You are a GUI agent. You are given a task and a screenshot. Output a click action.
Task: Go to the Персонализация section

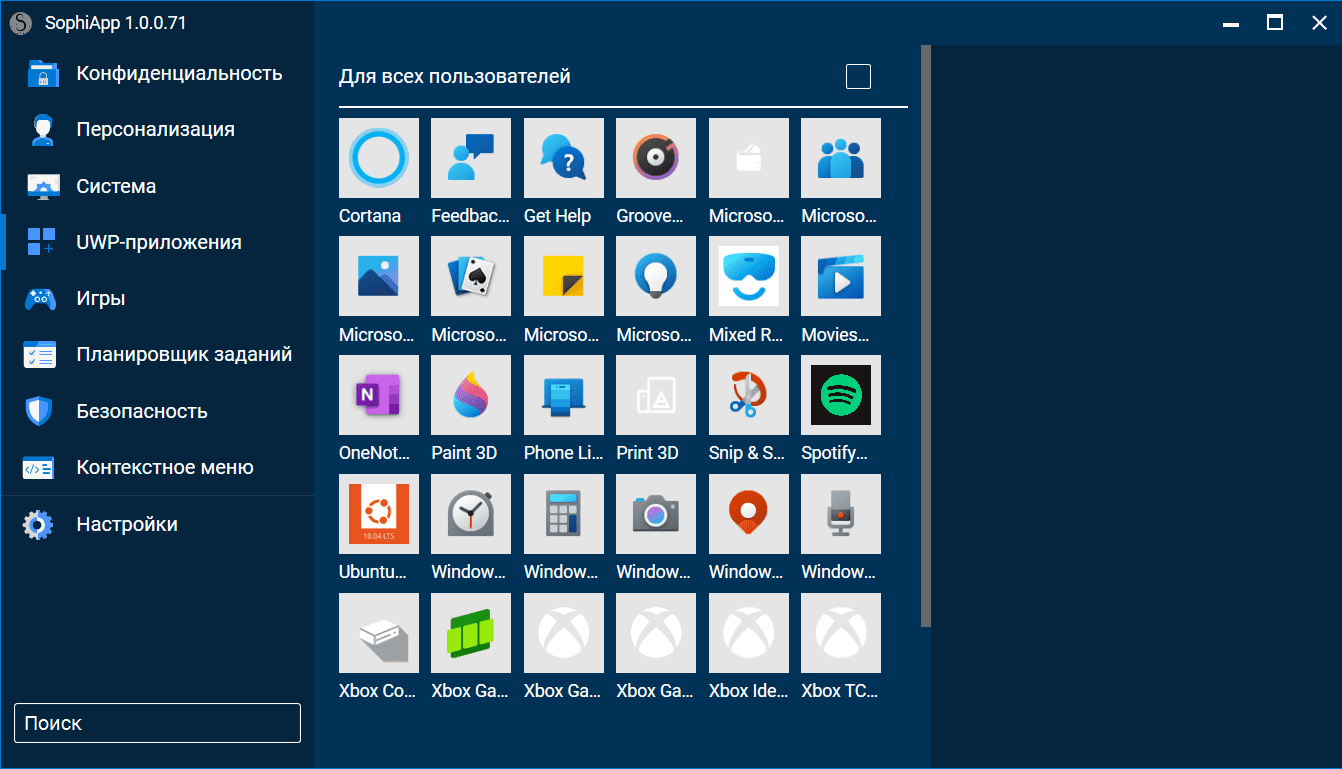click(157, 129)
